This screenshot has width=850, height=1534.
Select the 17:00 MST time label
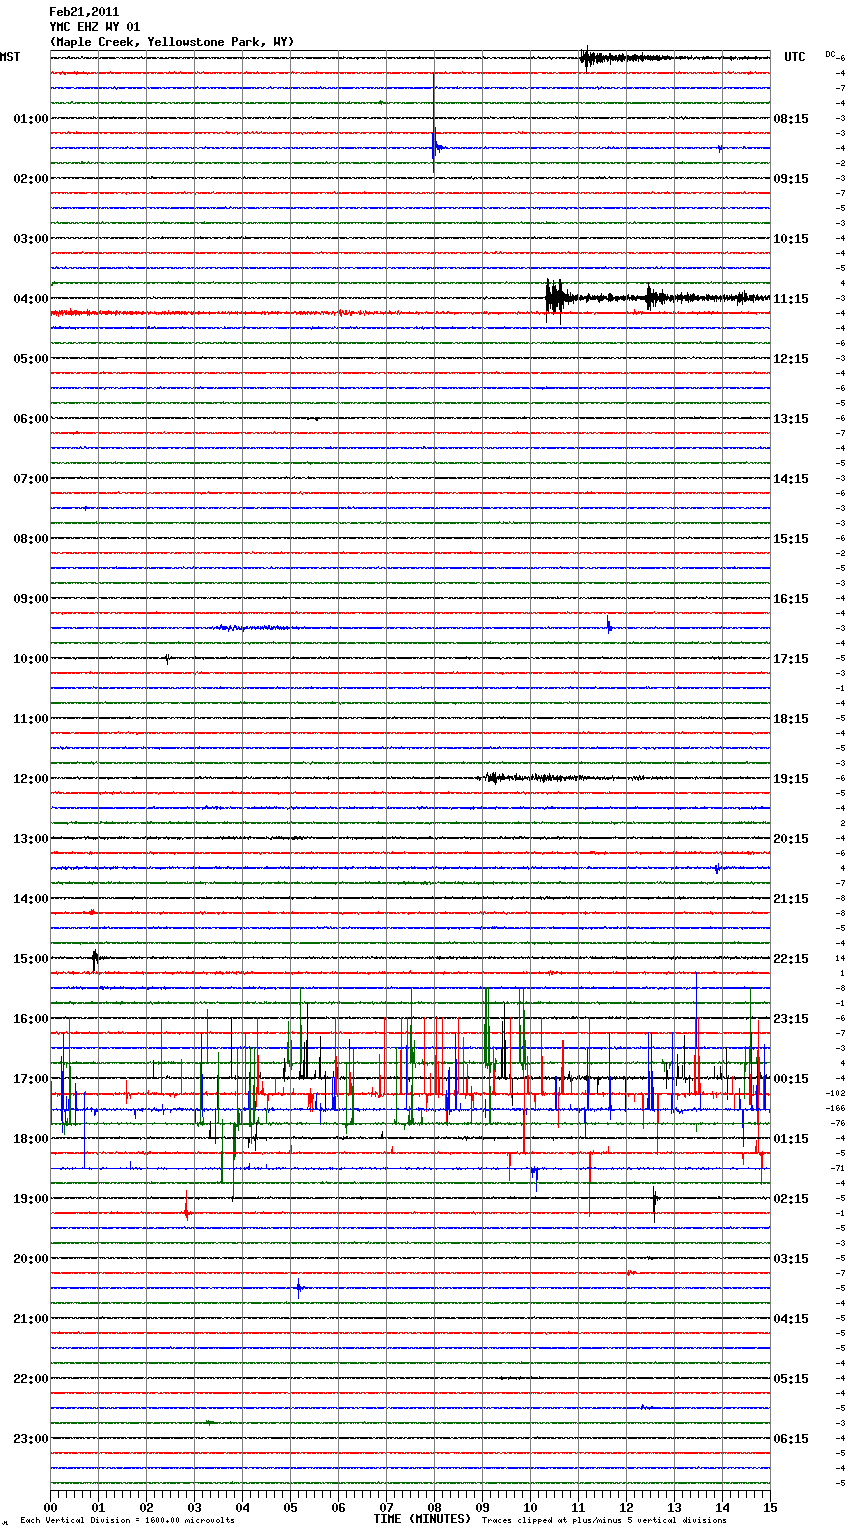(x=31, y=1078)
